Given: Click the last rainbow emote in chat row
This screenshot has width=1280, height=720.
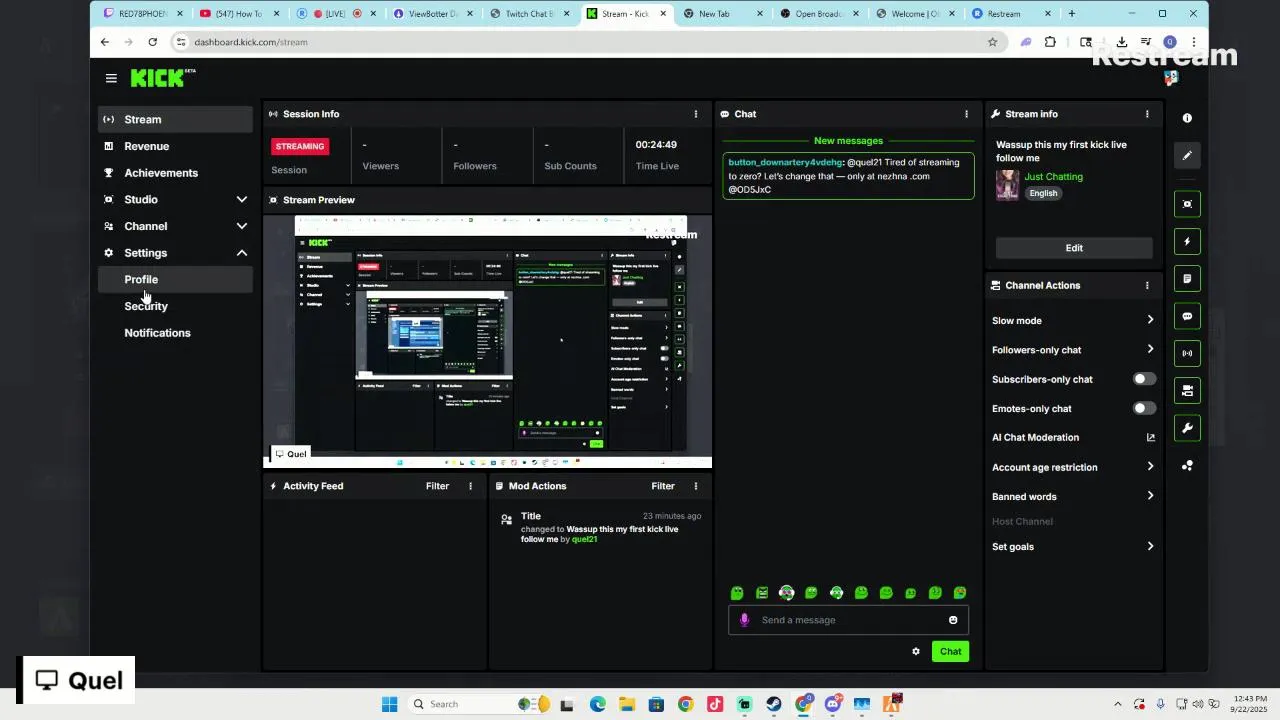Looking at the screenshot, I should tap(960, 593).
